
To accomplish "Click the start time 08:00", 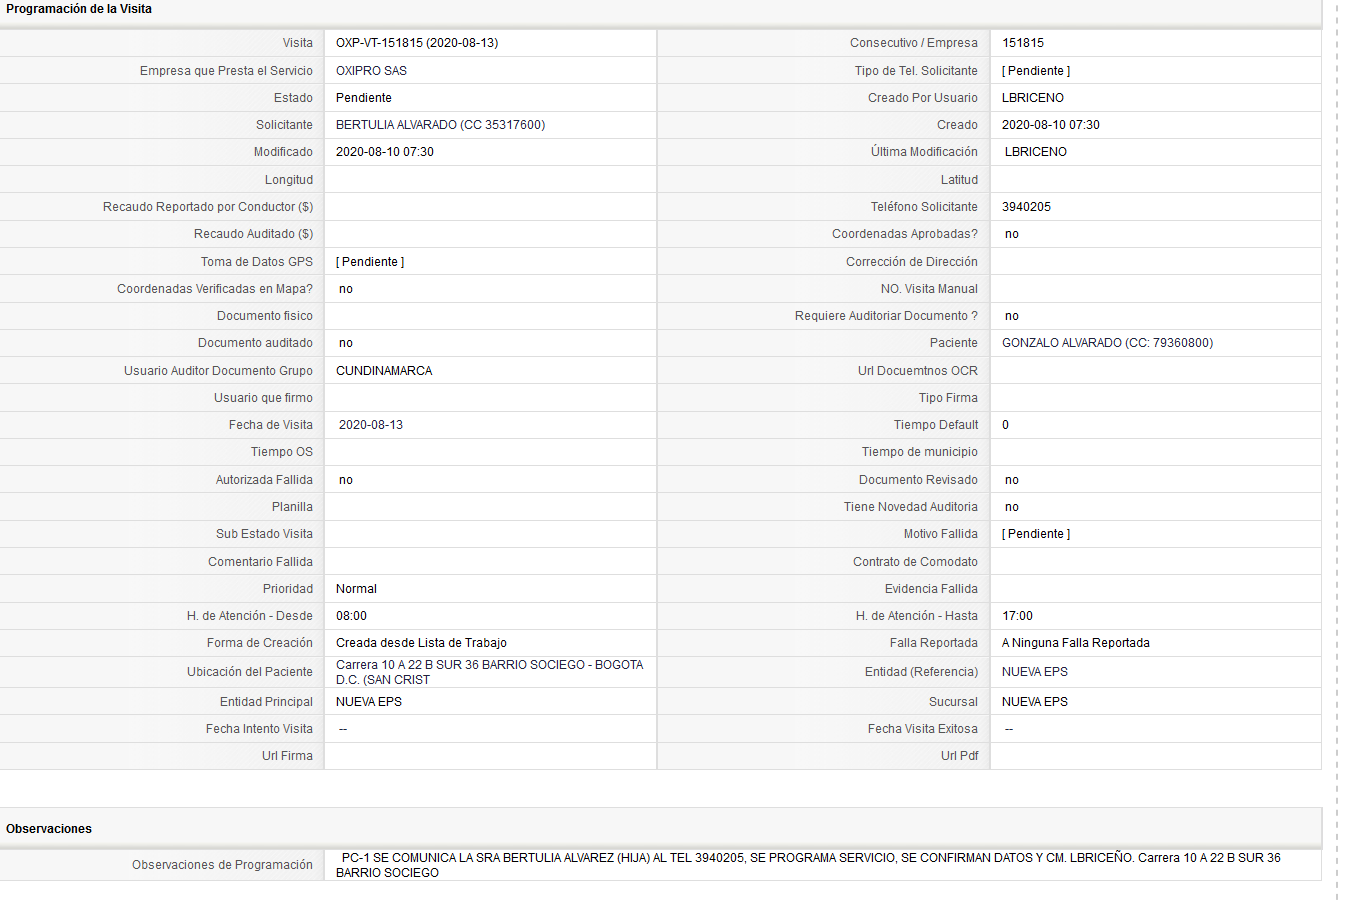I will 351,616.
